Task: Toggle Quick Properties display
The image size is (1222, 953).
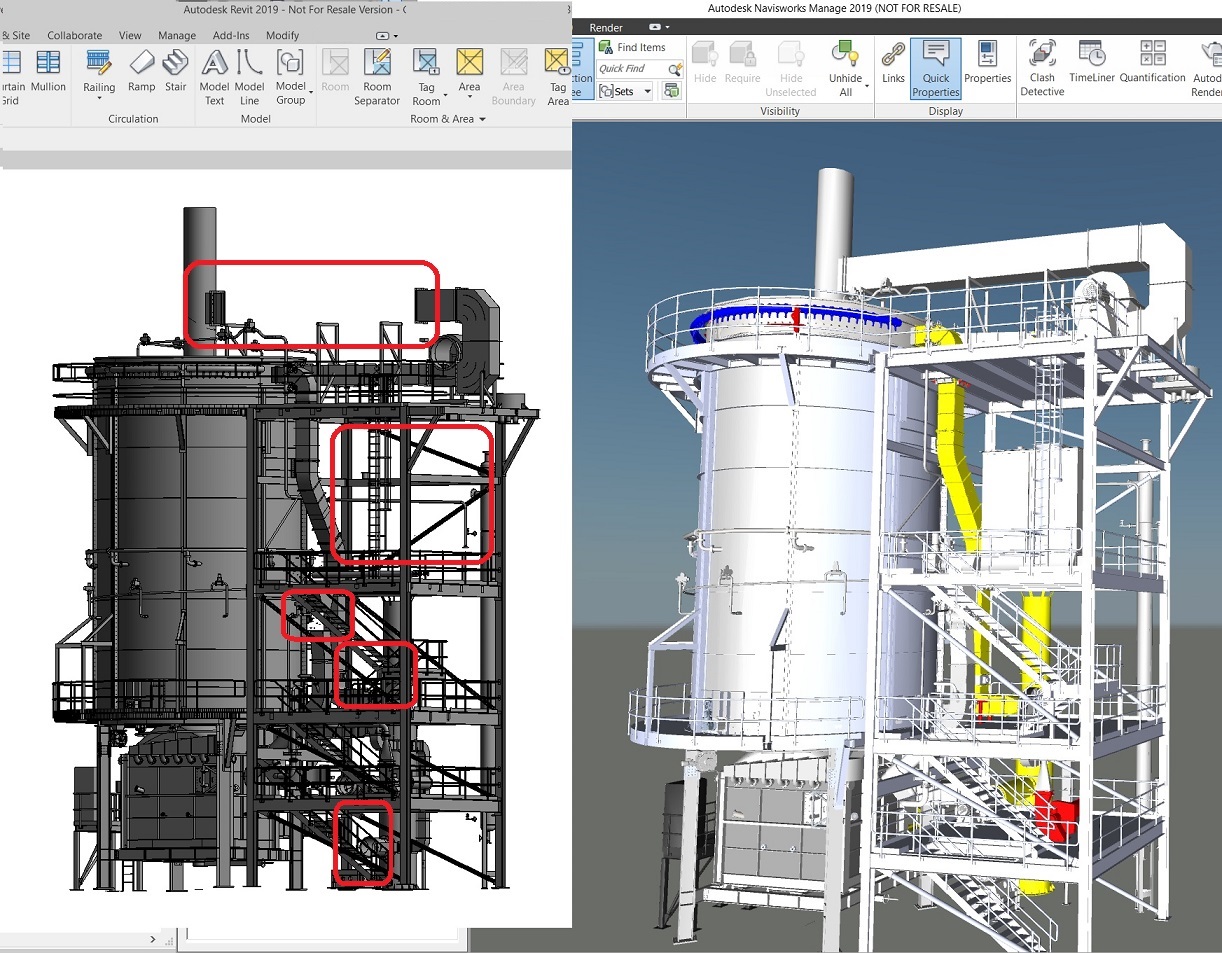Action: (935, 68)
